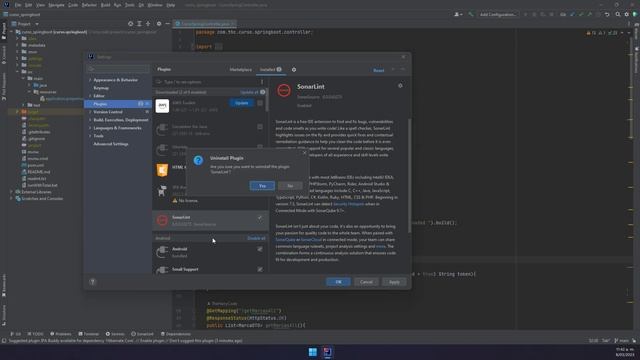Open the SonarLint detail gear menu

coord(400,86)
